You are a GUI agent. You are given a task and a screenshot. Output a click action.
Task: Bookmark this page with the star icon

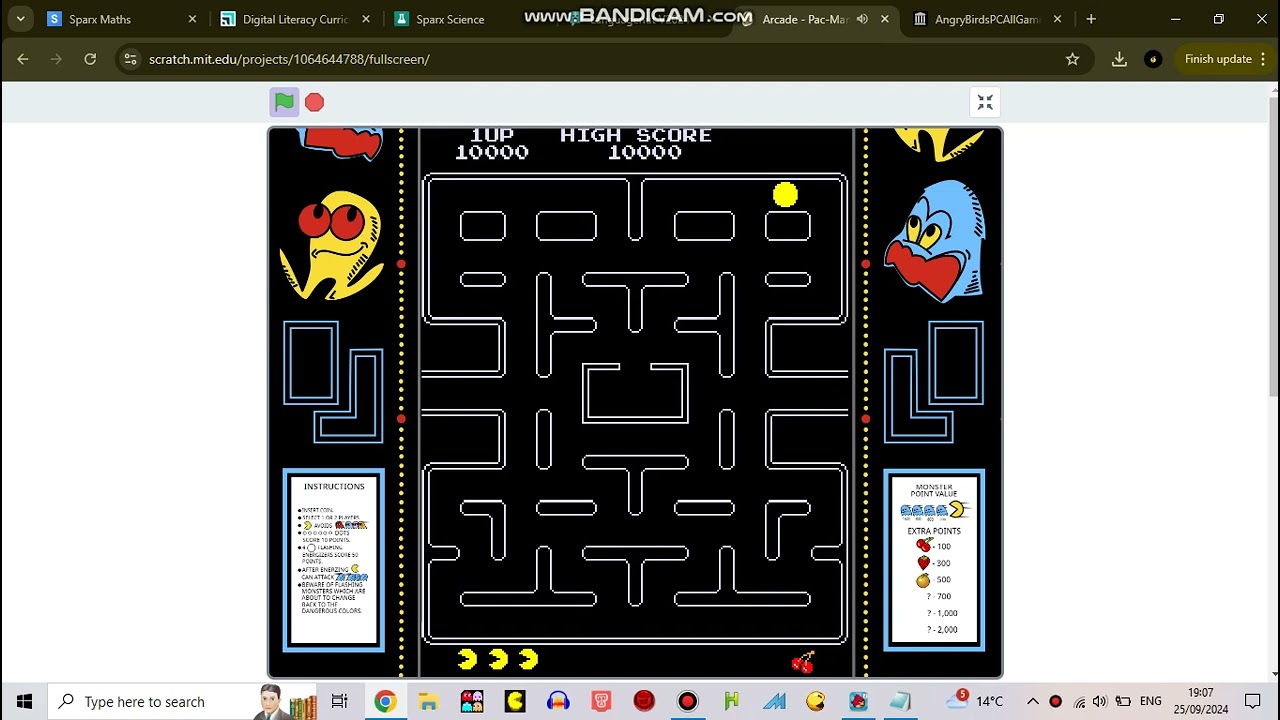point(1072,59)
